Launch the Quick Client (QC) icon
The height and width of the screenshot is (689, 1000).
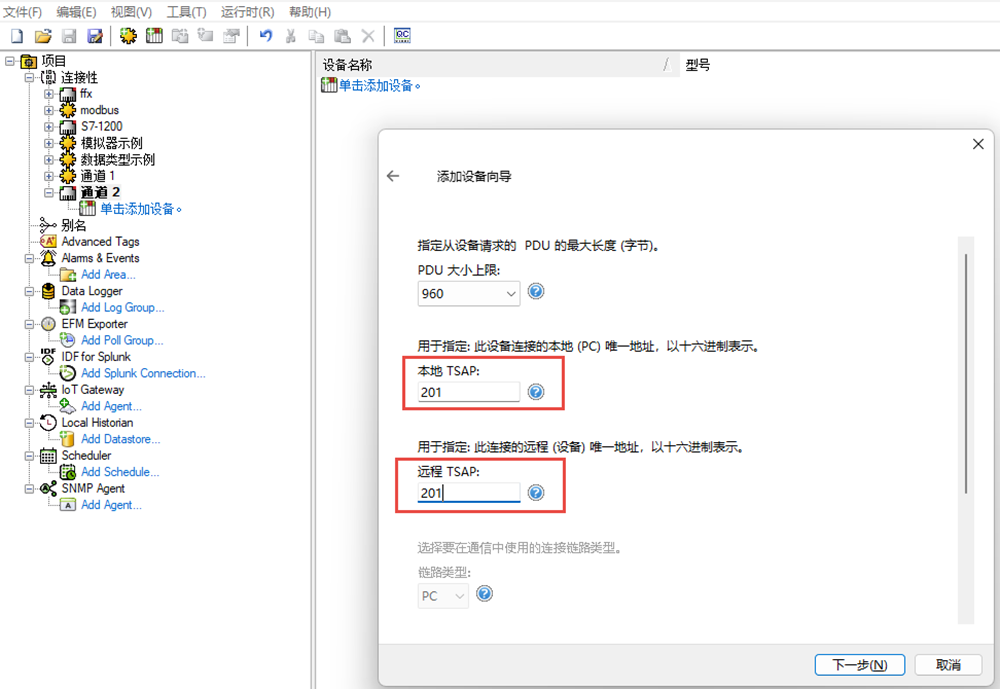(x=403, y=36)
